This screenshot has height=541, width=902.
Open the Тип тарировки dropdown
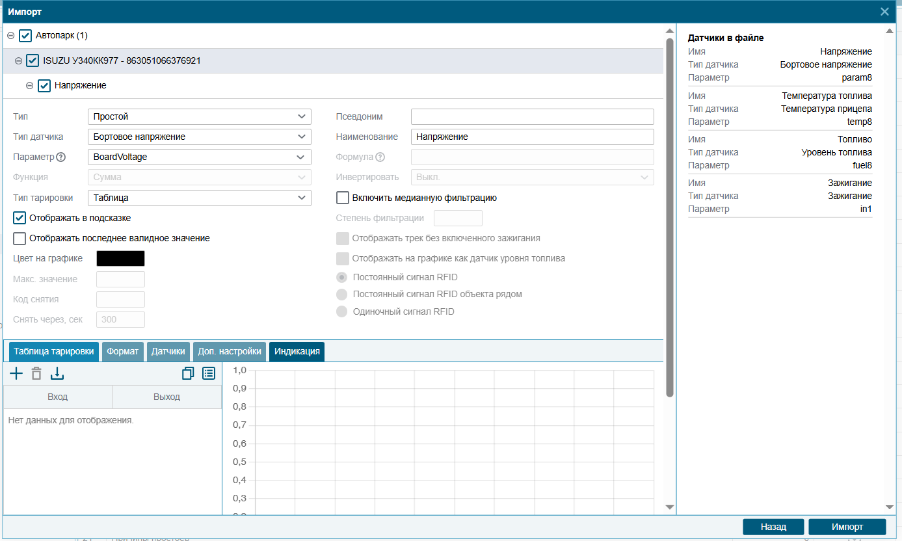pyautogui.click(x=200, y=198)
